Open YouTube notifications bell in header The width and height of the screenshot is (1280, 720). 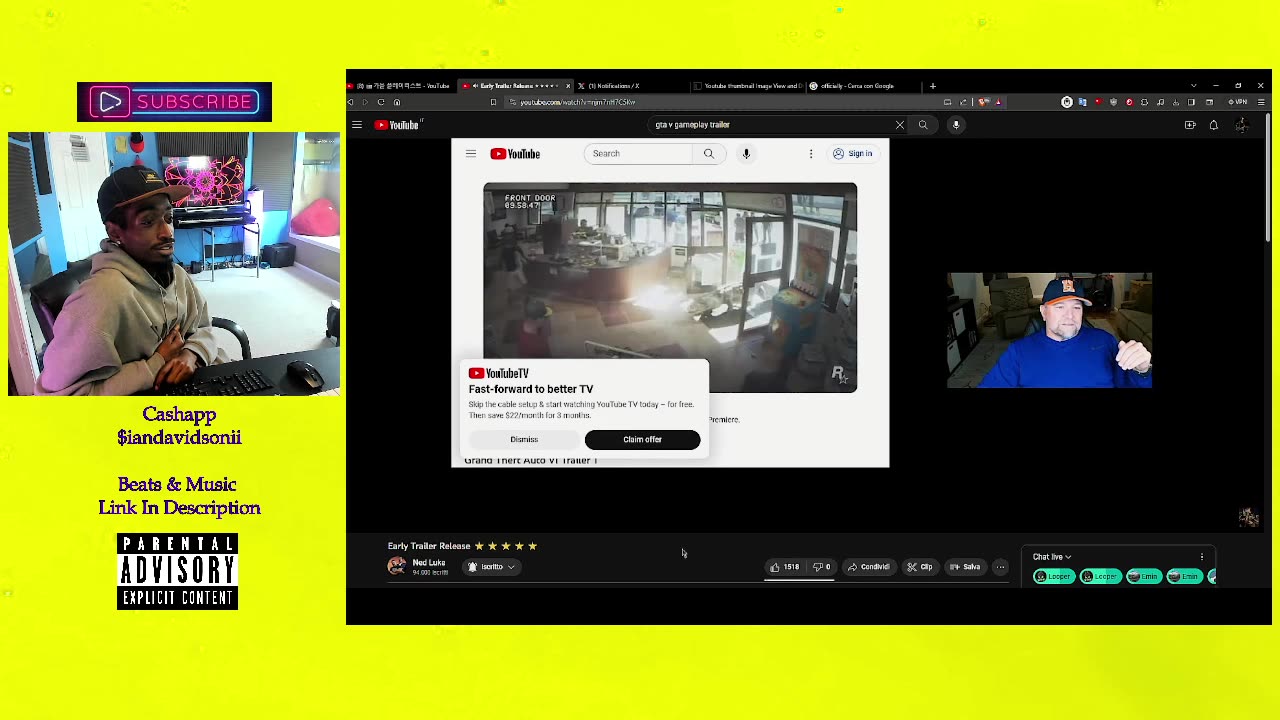[x=1214, y=125]
